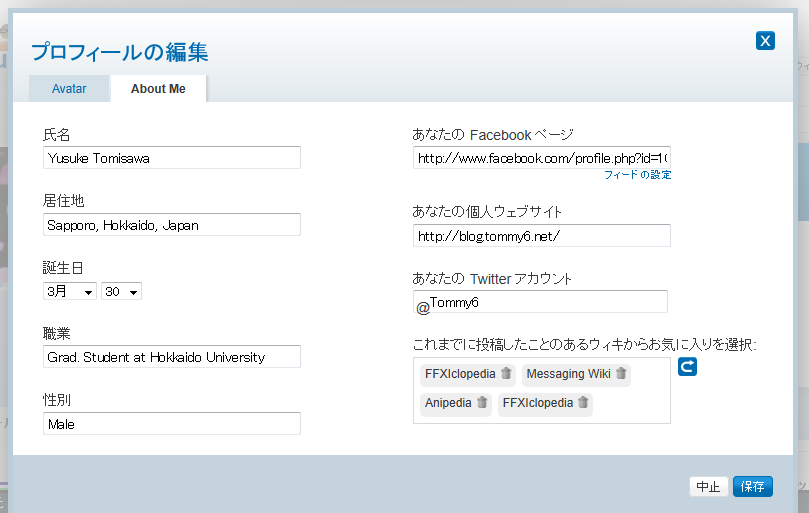Switch to the Avatar tab
Screen dimensions: 809x513
pyautogui.click(x=69, y=89)
